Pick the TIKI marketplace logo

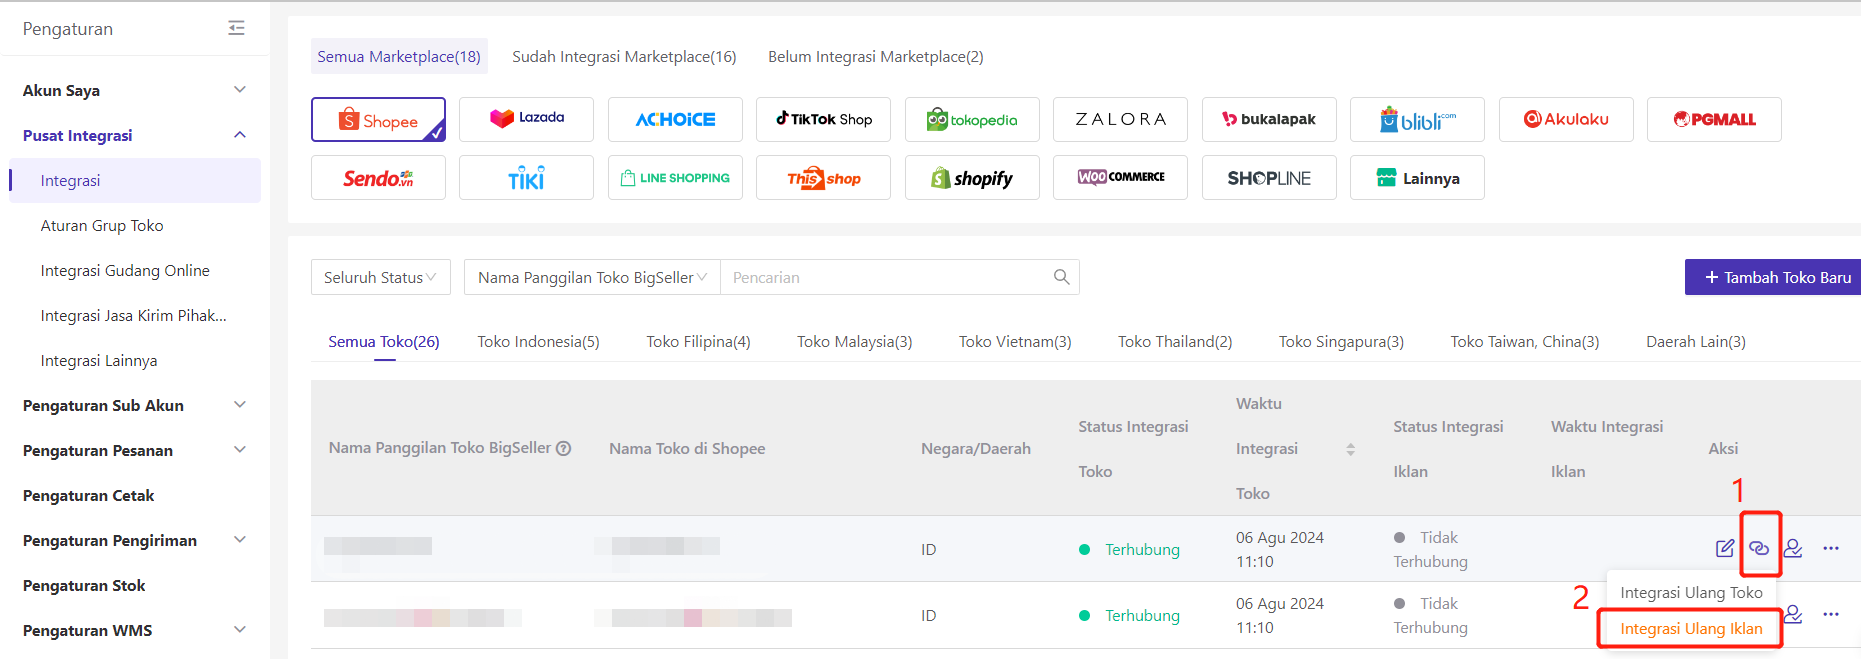coord(526,178)
